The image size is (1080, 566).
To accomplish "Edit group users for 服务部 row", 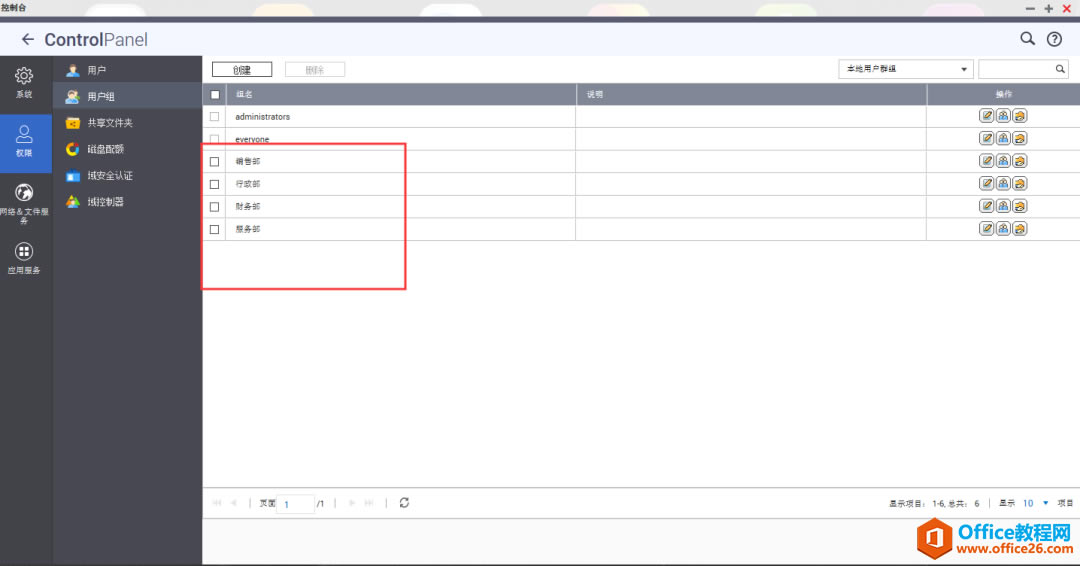I will click(1003, 229).
